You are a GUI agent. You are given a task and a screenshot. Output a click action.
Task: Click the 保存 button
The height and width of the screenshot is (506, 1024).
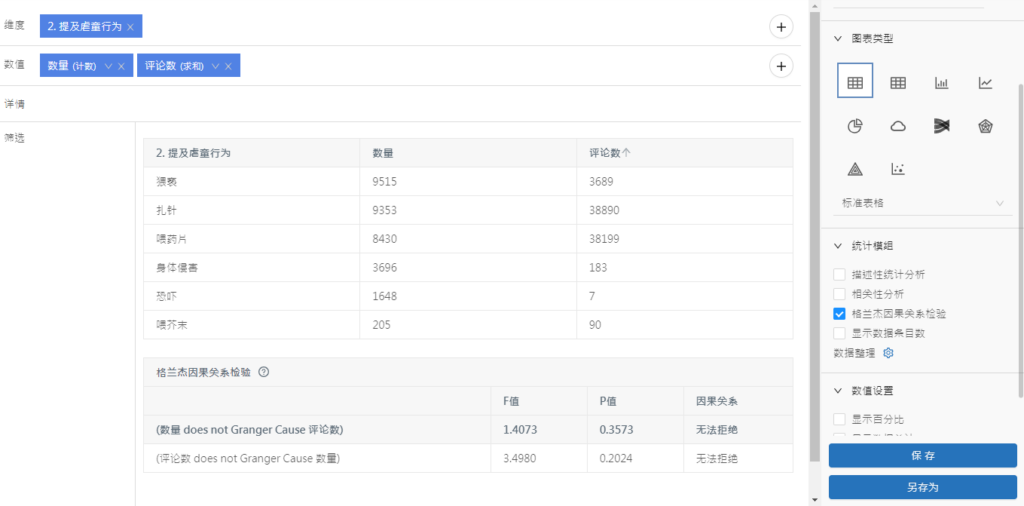click(922, 456)
